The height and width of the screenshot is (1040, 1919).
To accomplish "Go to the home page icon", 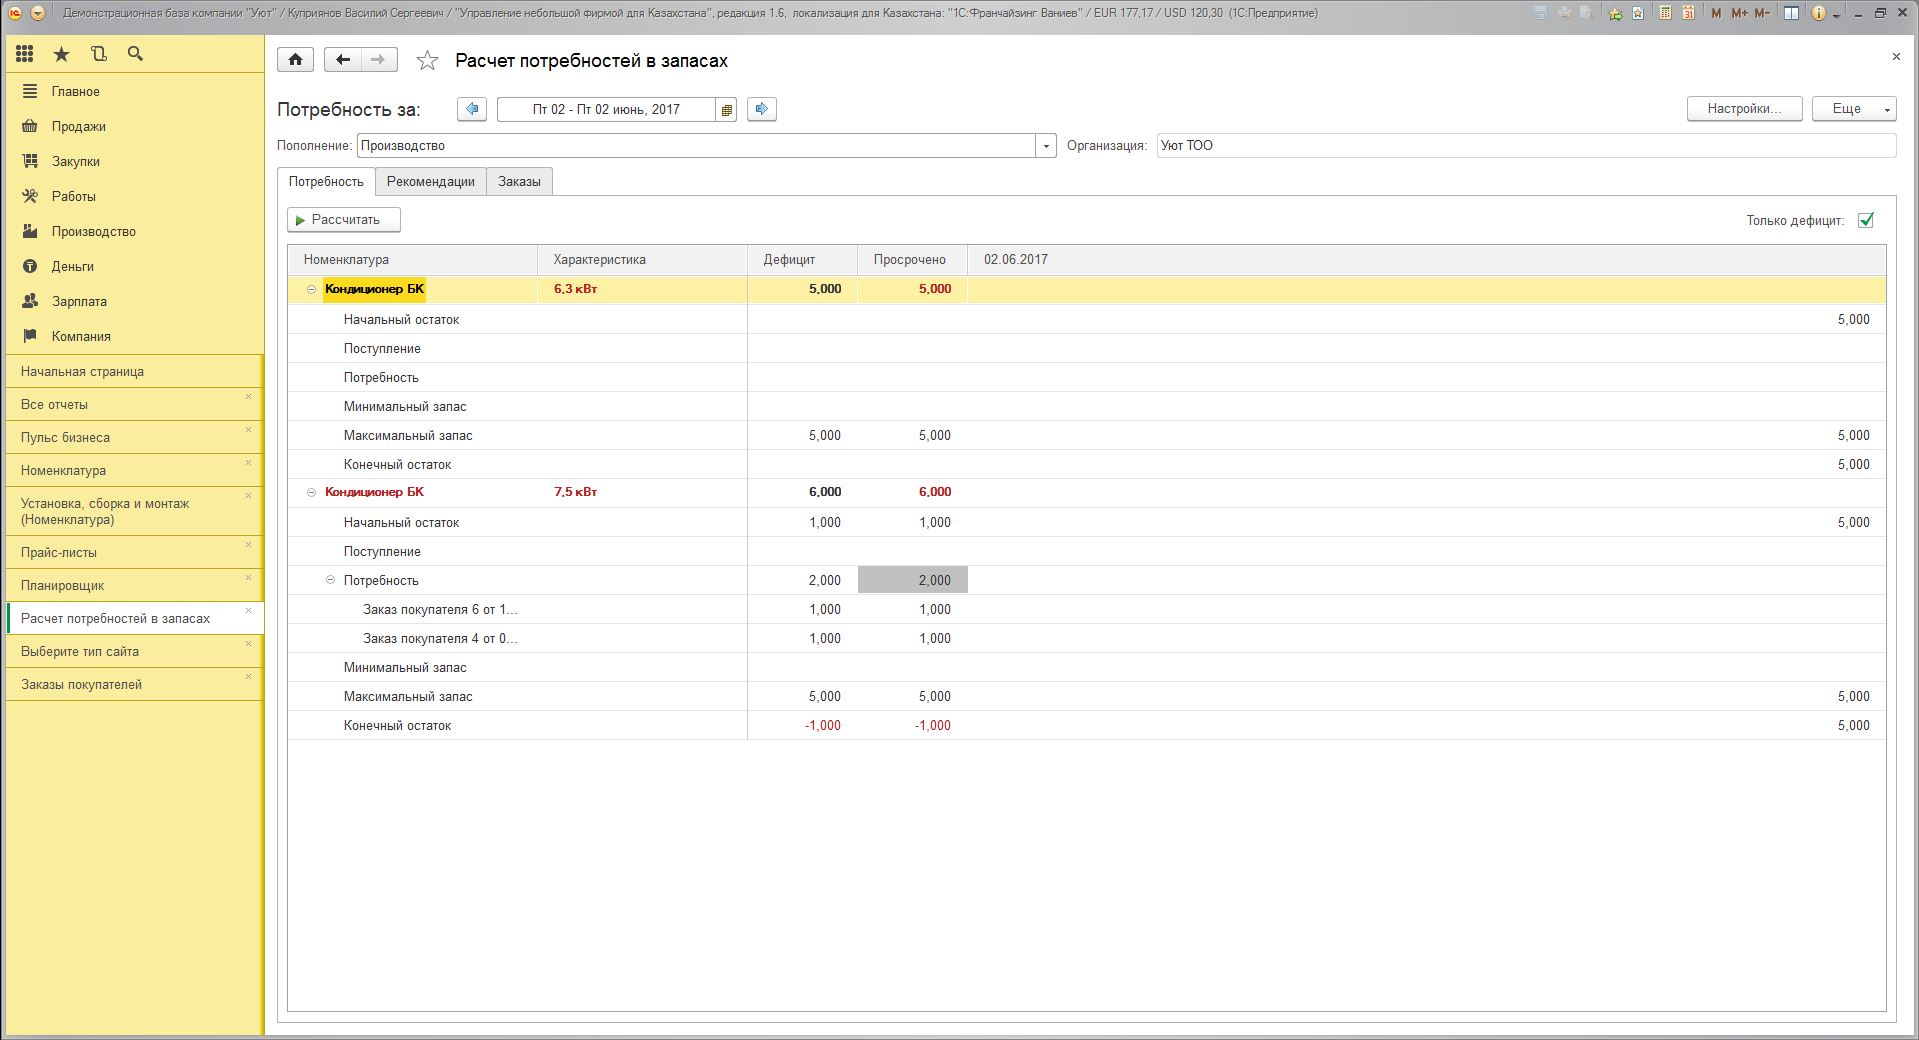I will point(296,60).
